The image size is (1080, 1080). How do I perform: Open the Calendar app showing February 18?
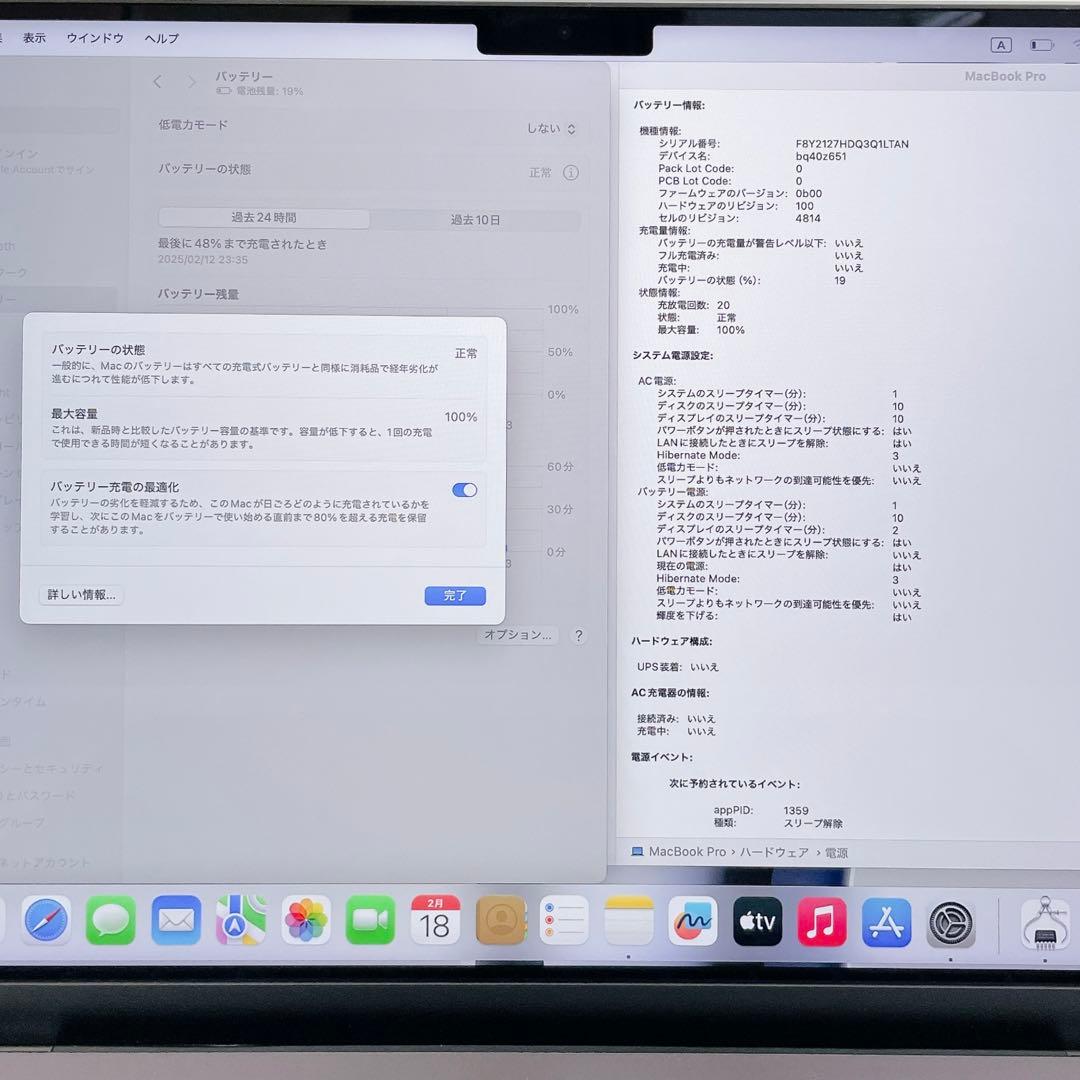click(434, 921)
